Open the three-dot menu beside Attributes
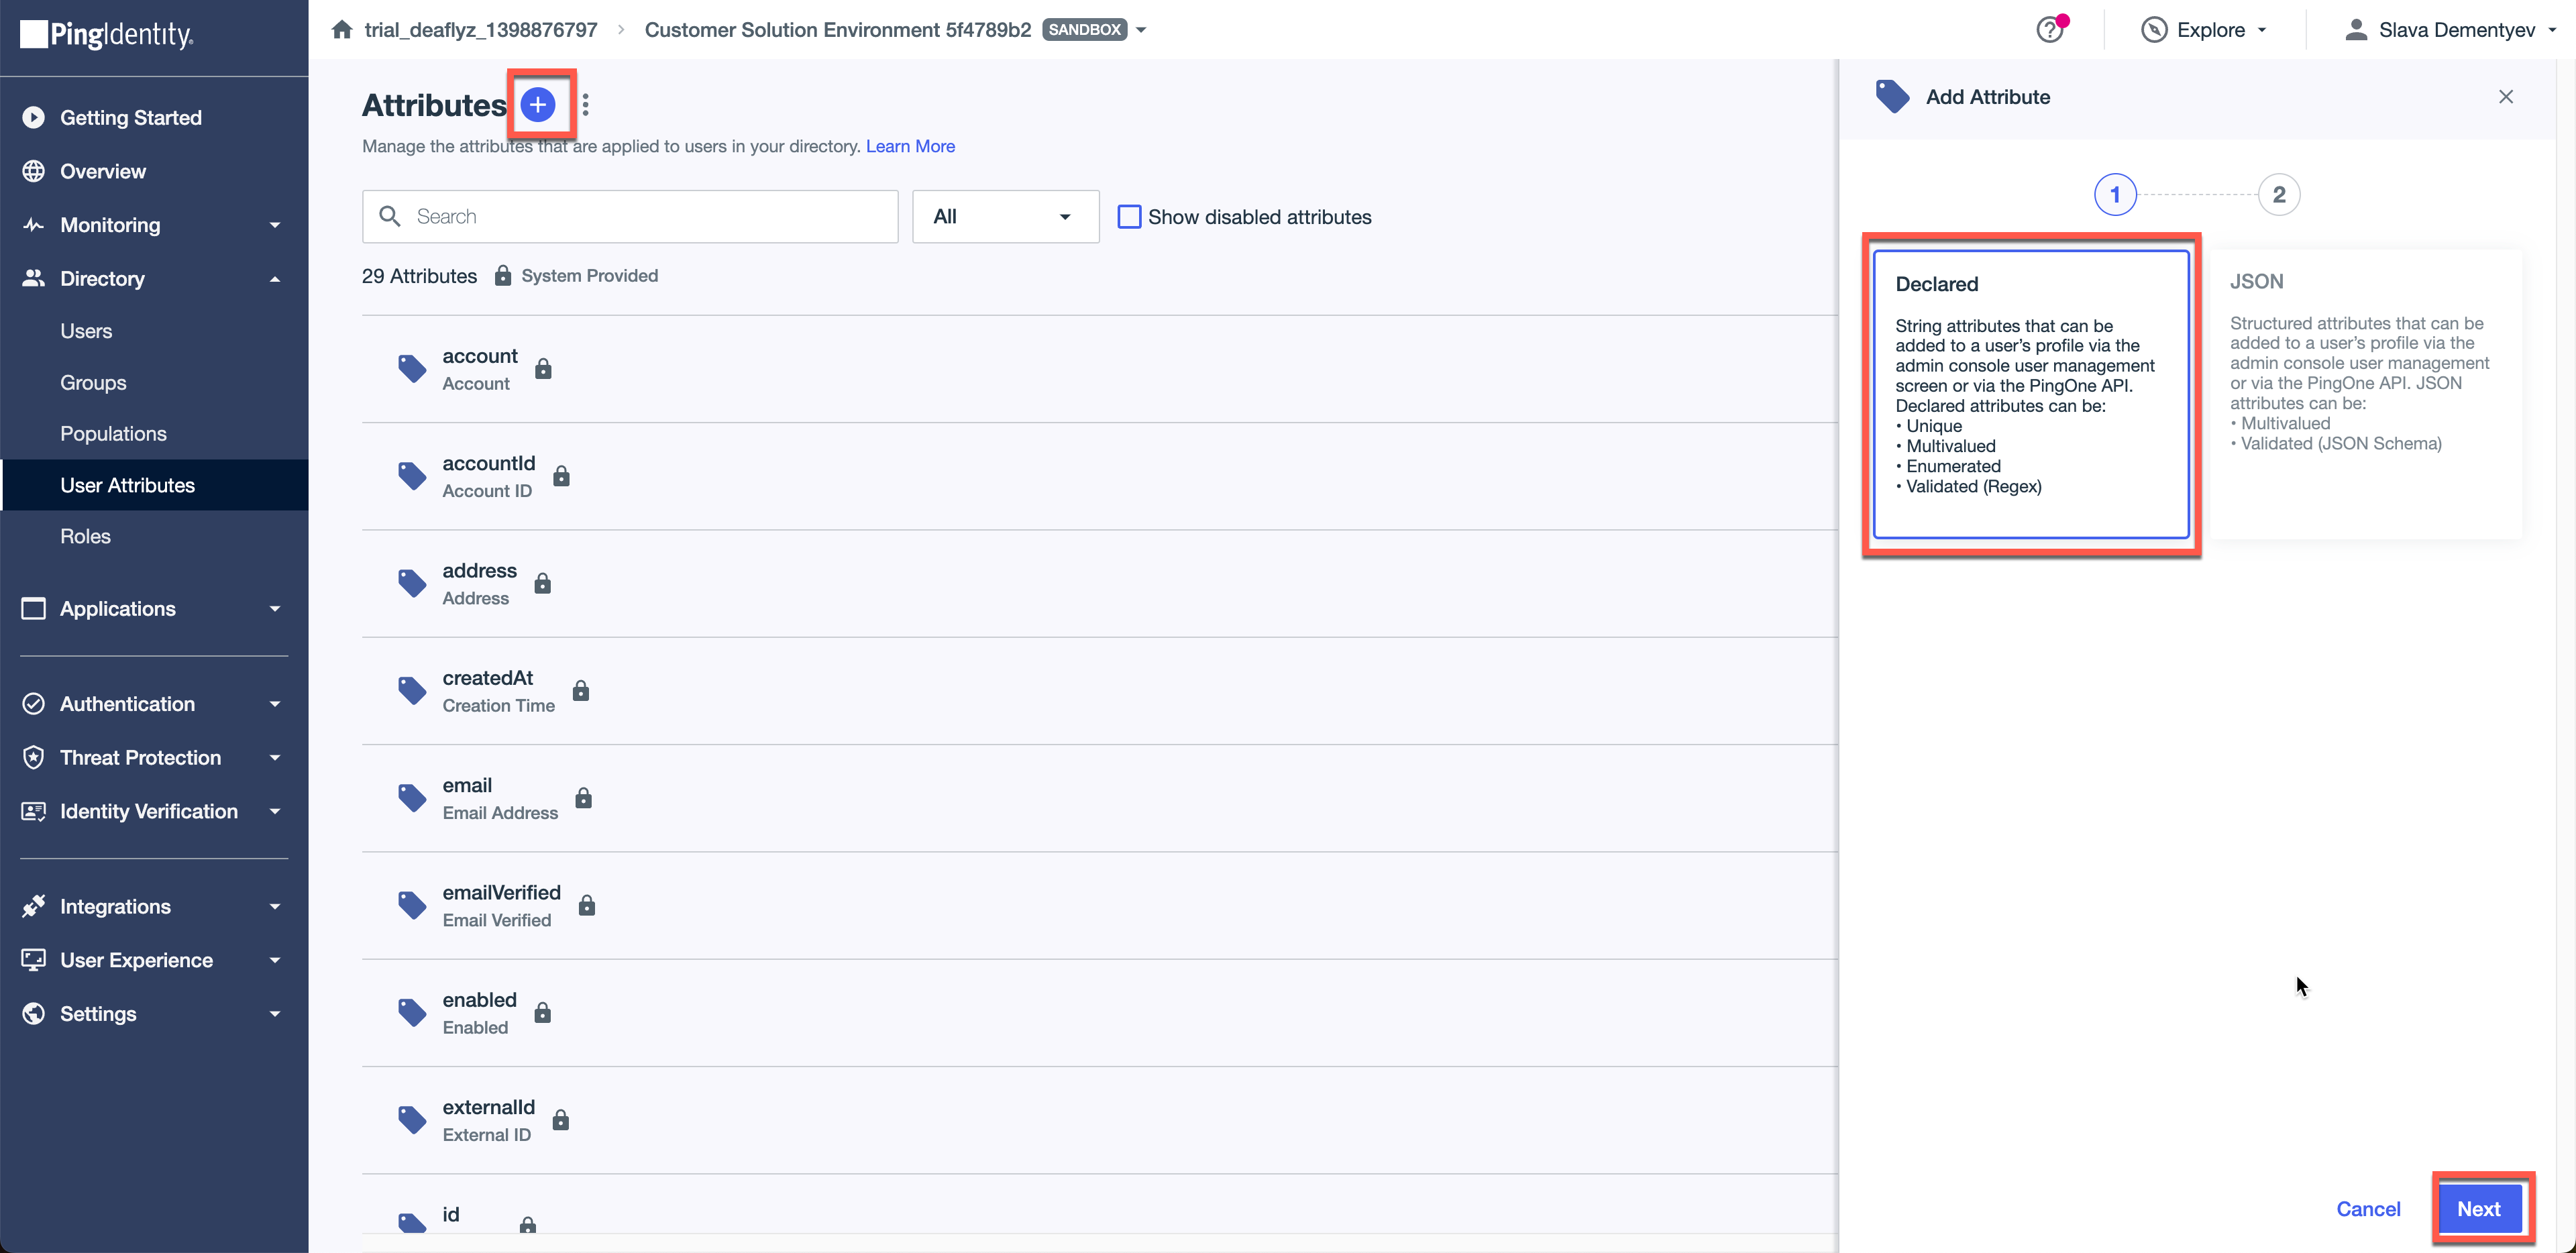This screenshot has height=1253, width=2576. [585, 104]
